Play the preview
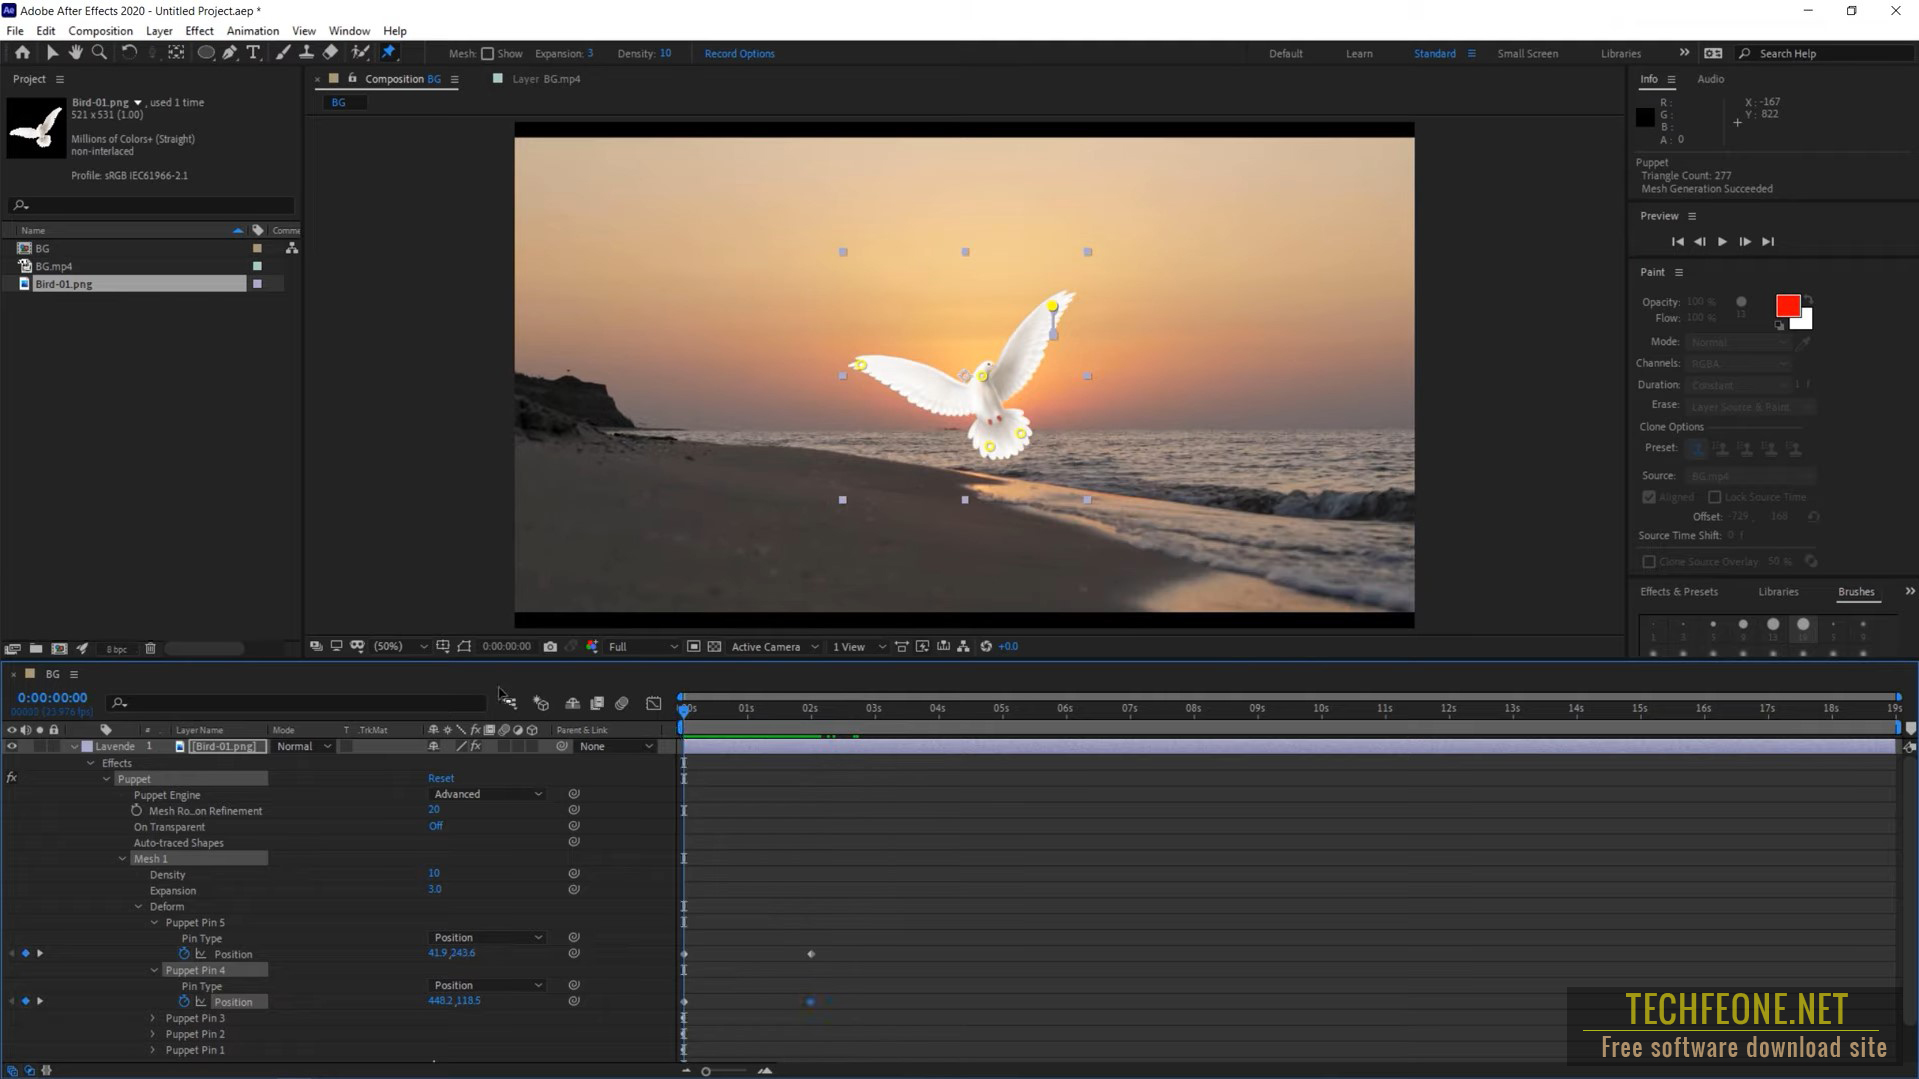Viewport: 1919px width, 1079px height. (1722, 242)
